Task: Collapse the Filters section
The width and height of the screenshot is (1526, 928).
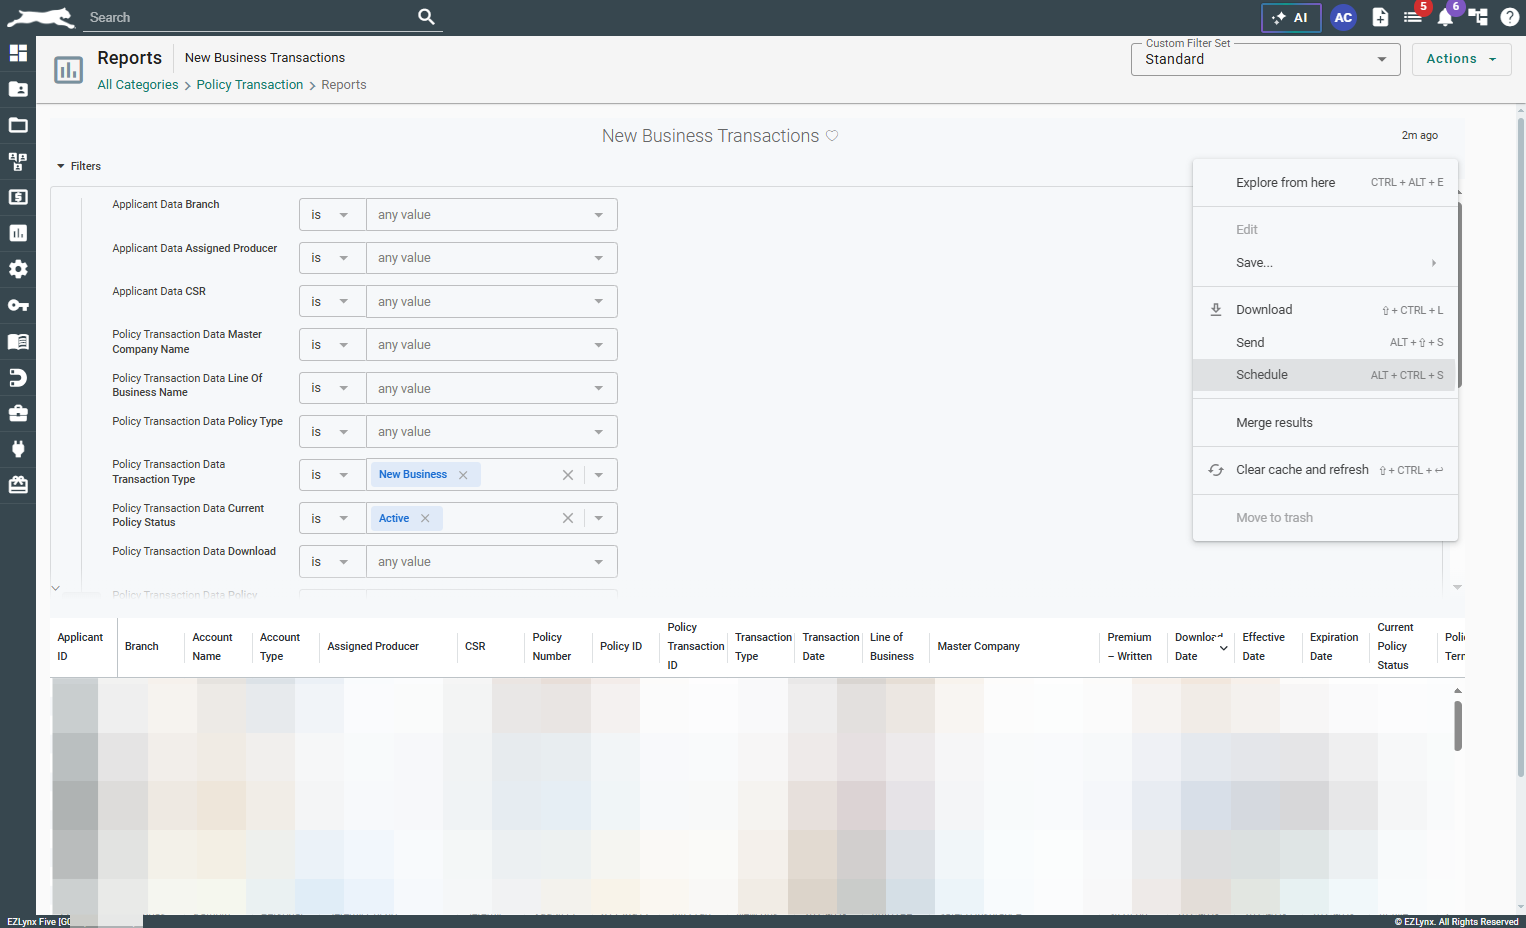Action: click(79, 166)
